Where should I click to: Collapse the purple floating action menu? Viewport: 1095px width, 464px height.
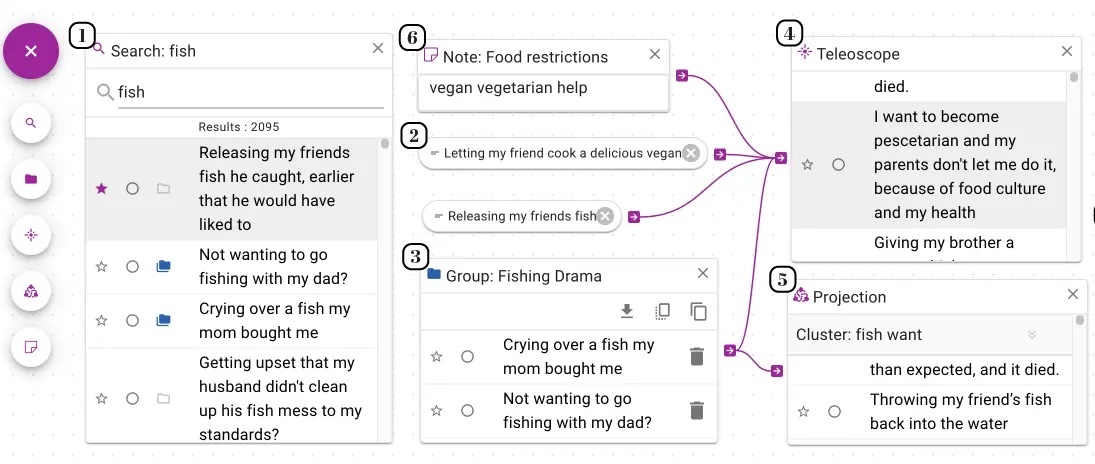click(30, 51)
